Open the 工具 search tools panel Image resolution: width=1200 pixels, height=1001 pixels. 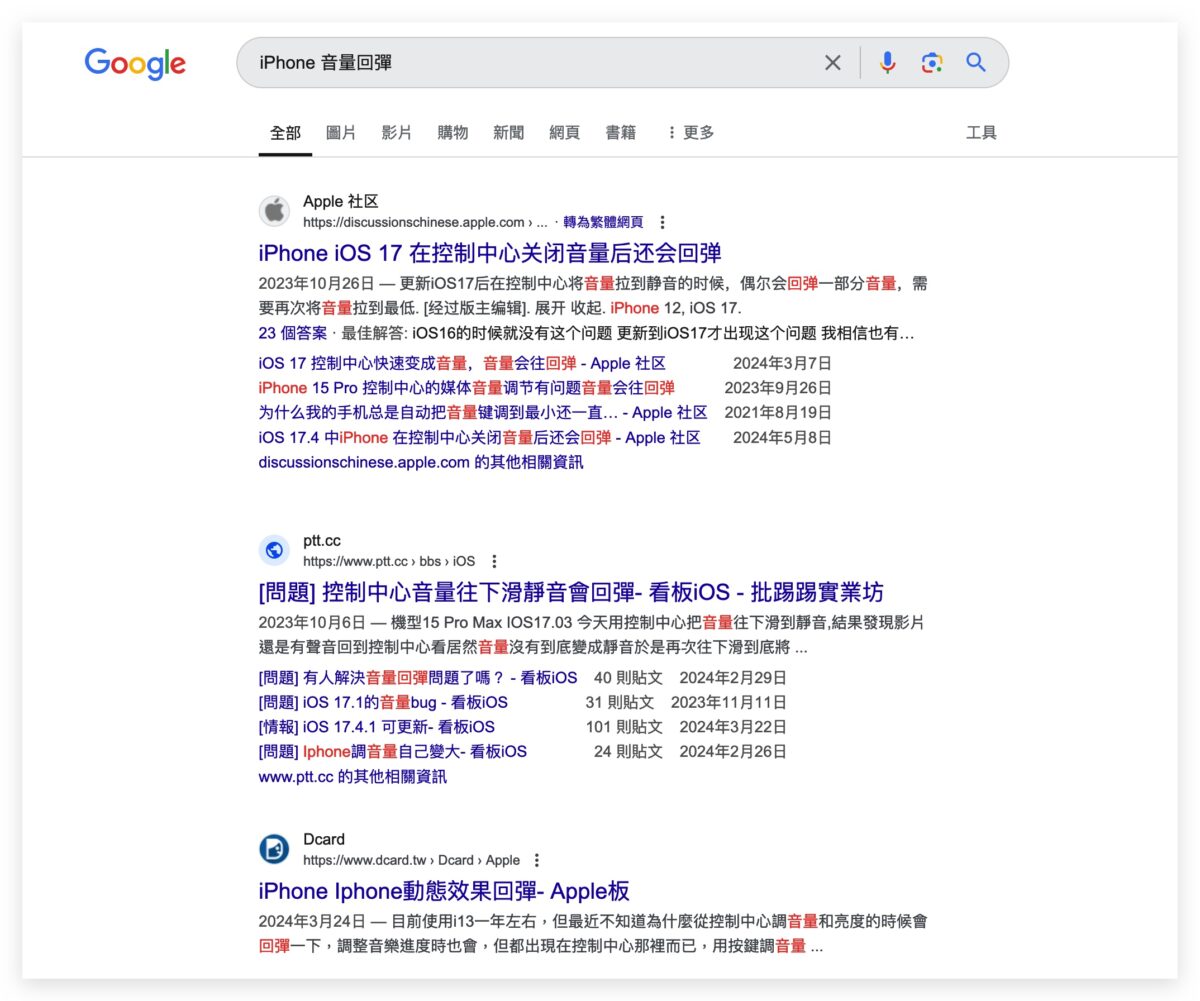coord(984,131)
